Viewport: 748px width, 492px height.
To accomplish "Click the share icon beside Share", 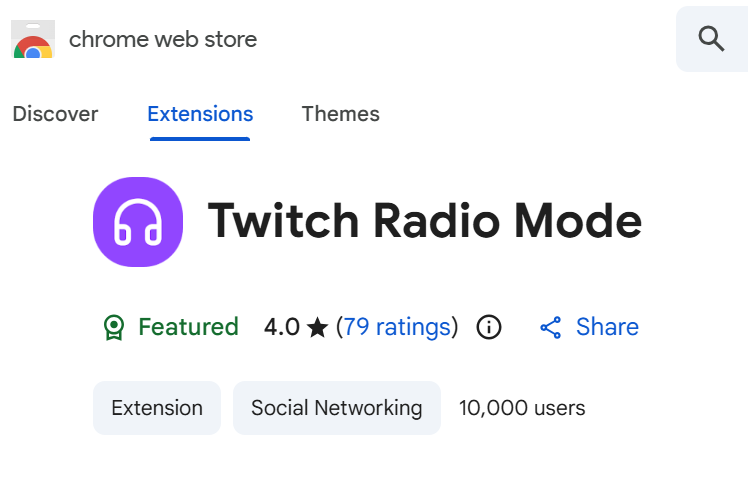I will [550, 328].
